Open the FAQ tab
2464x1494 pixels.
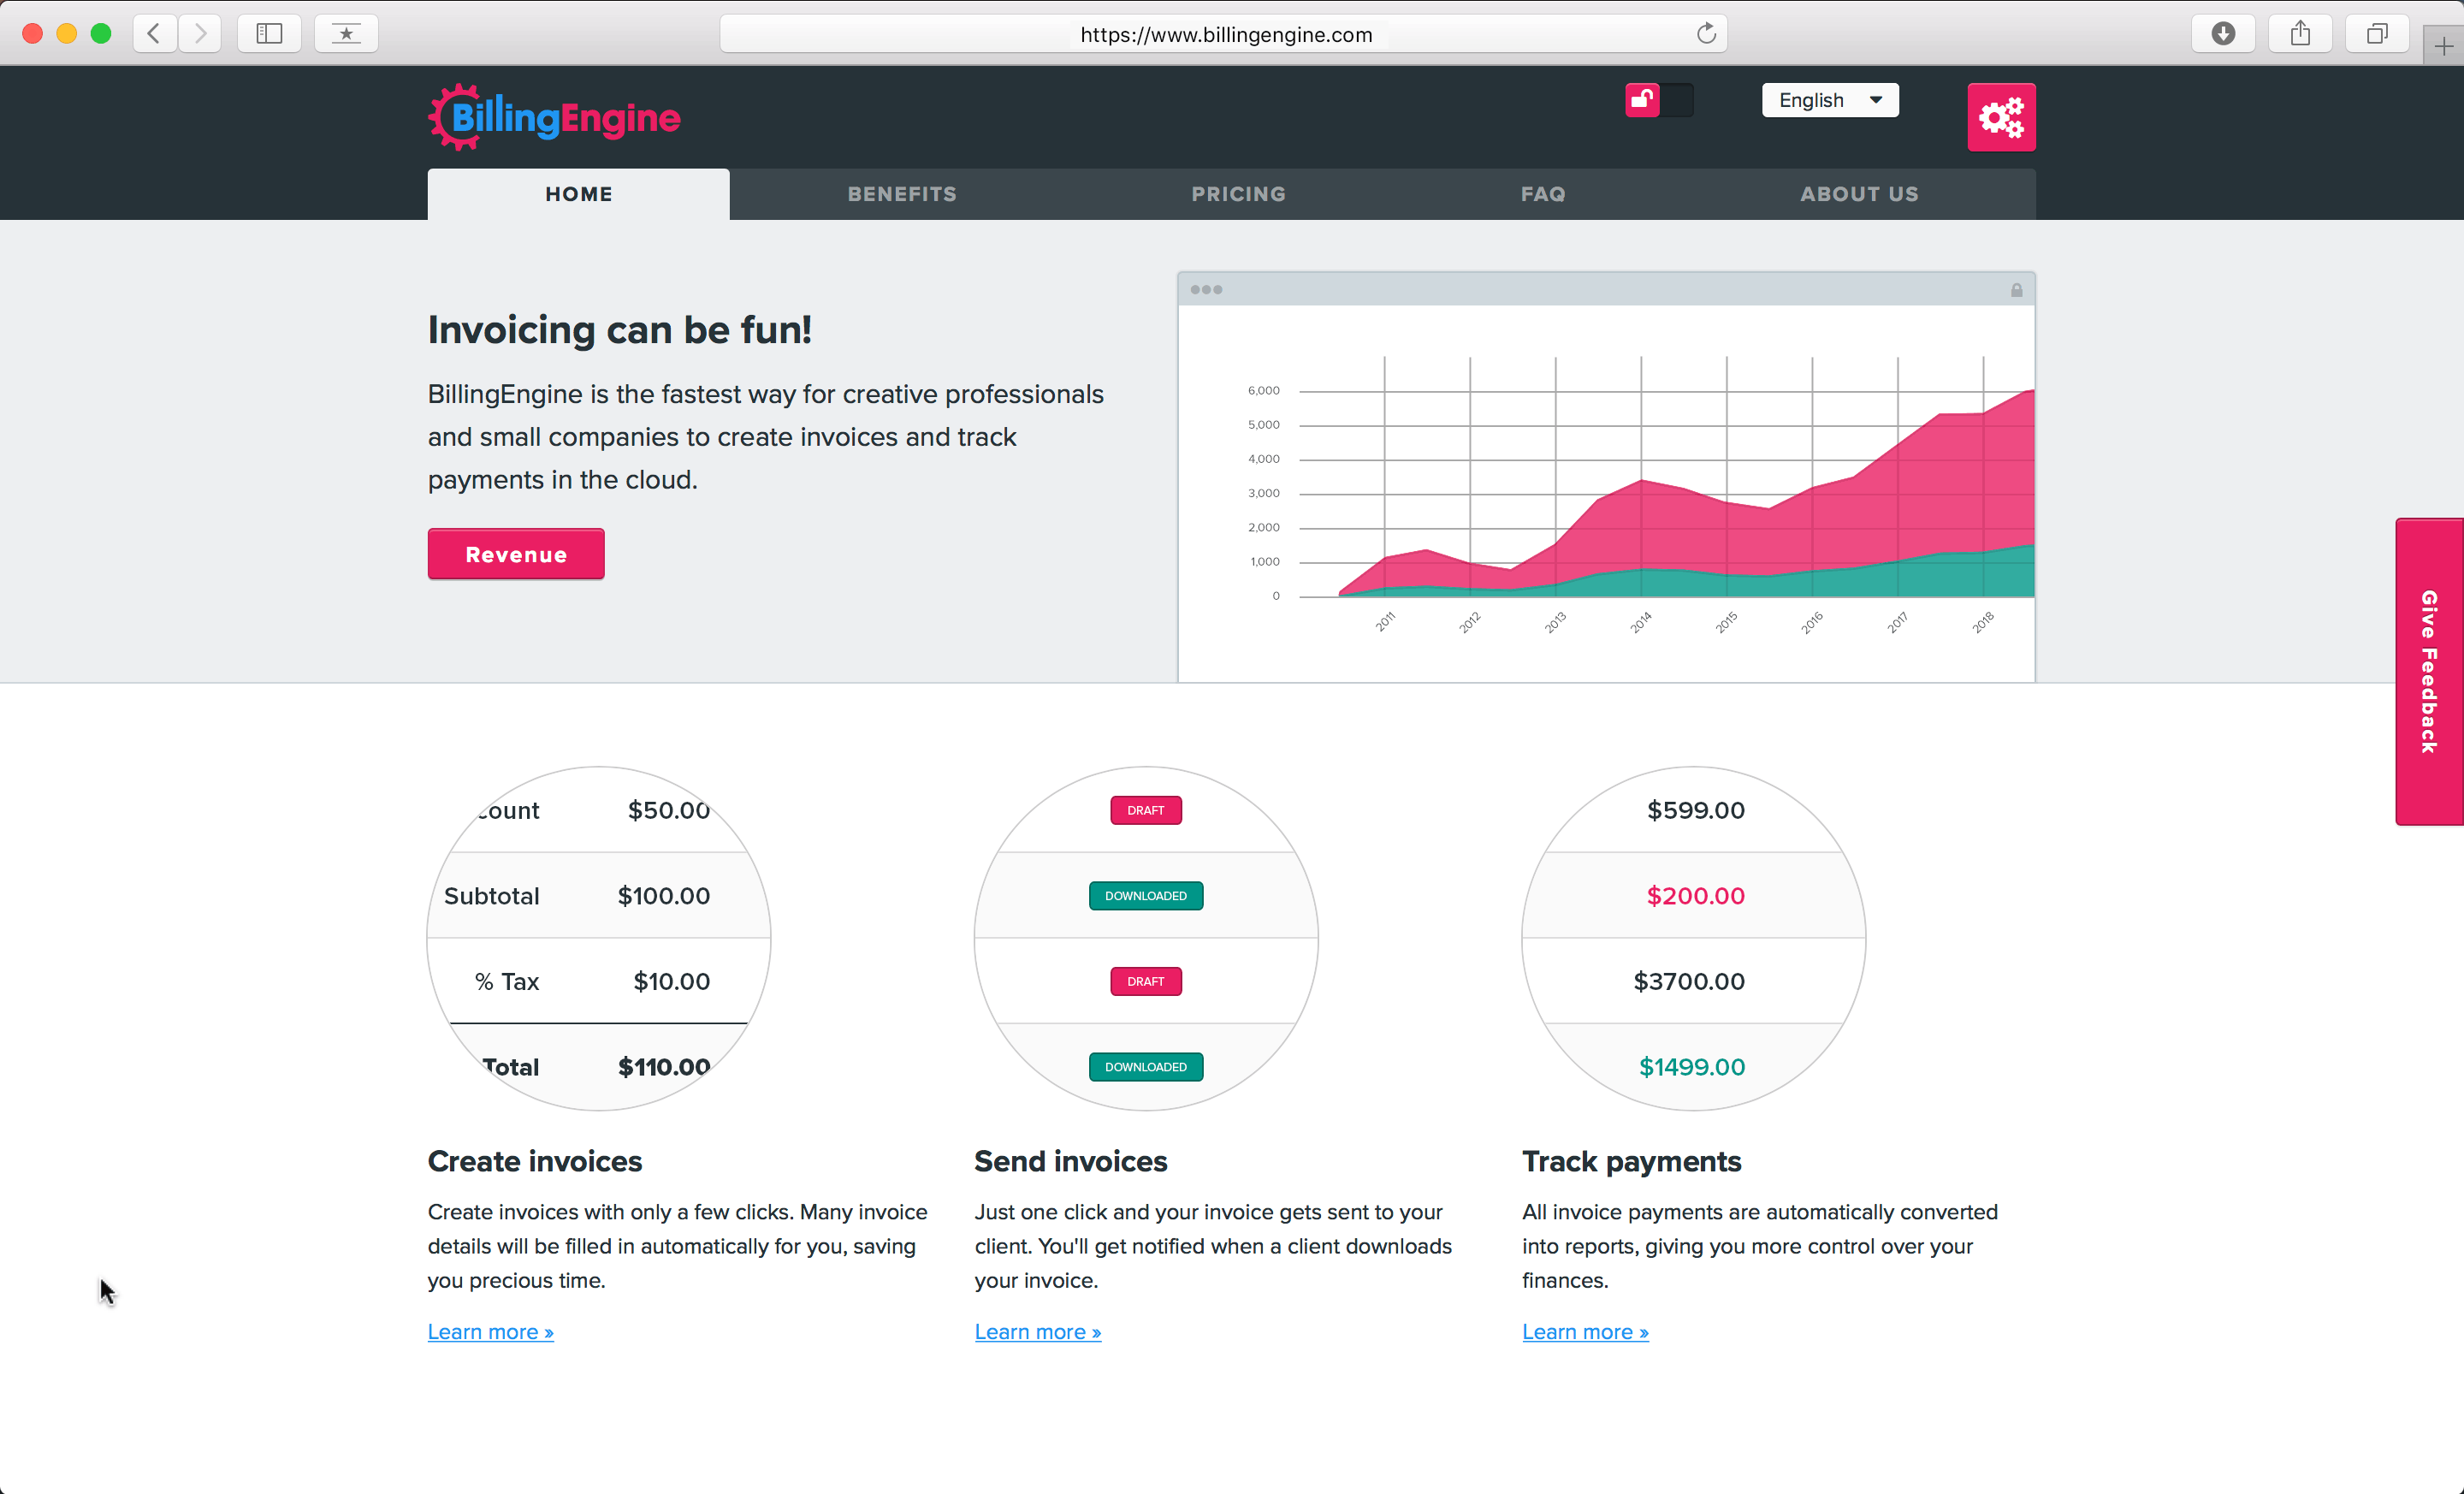pos(1543,194)
